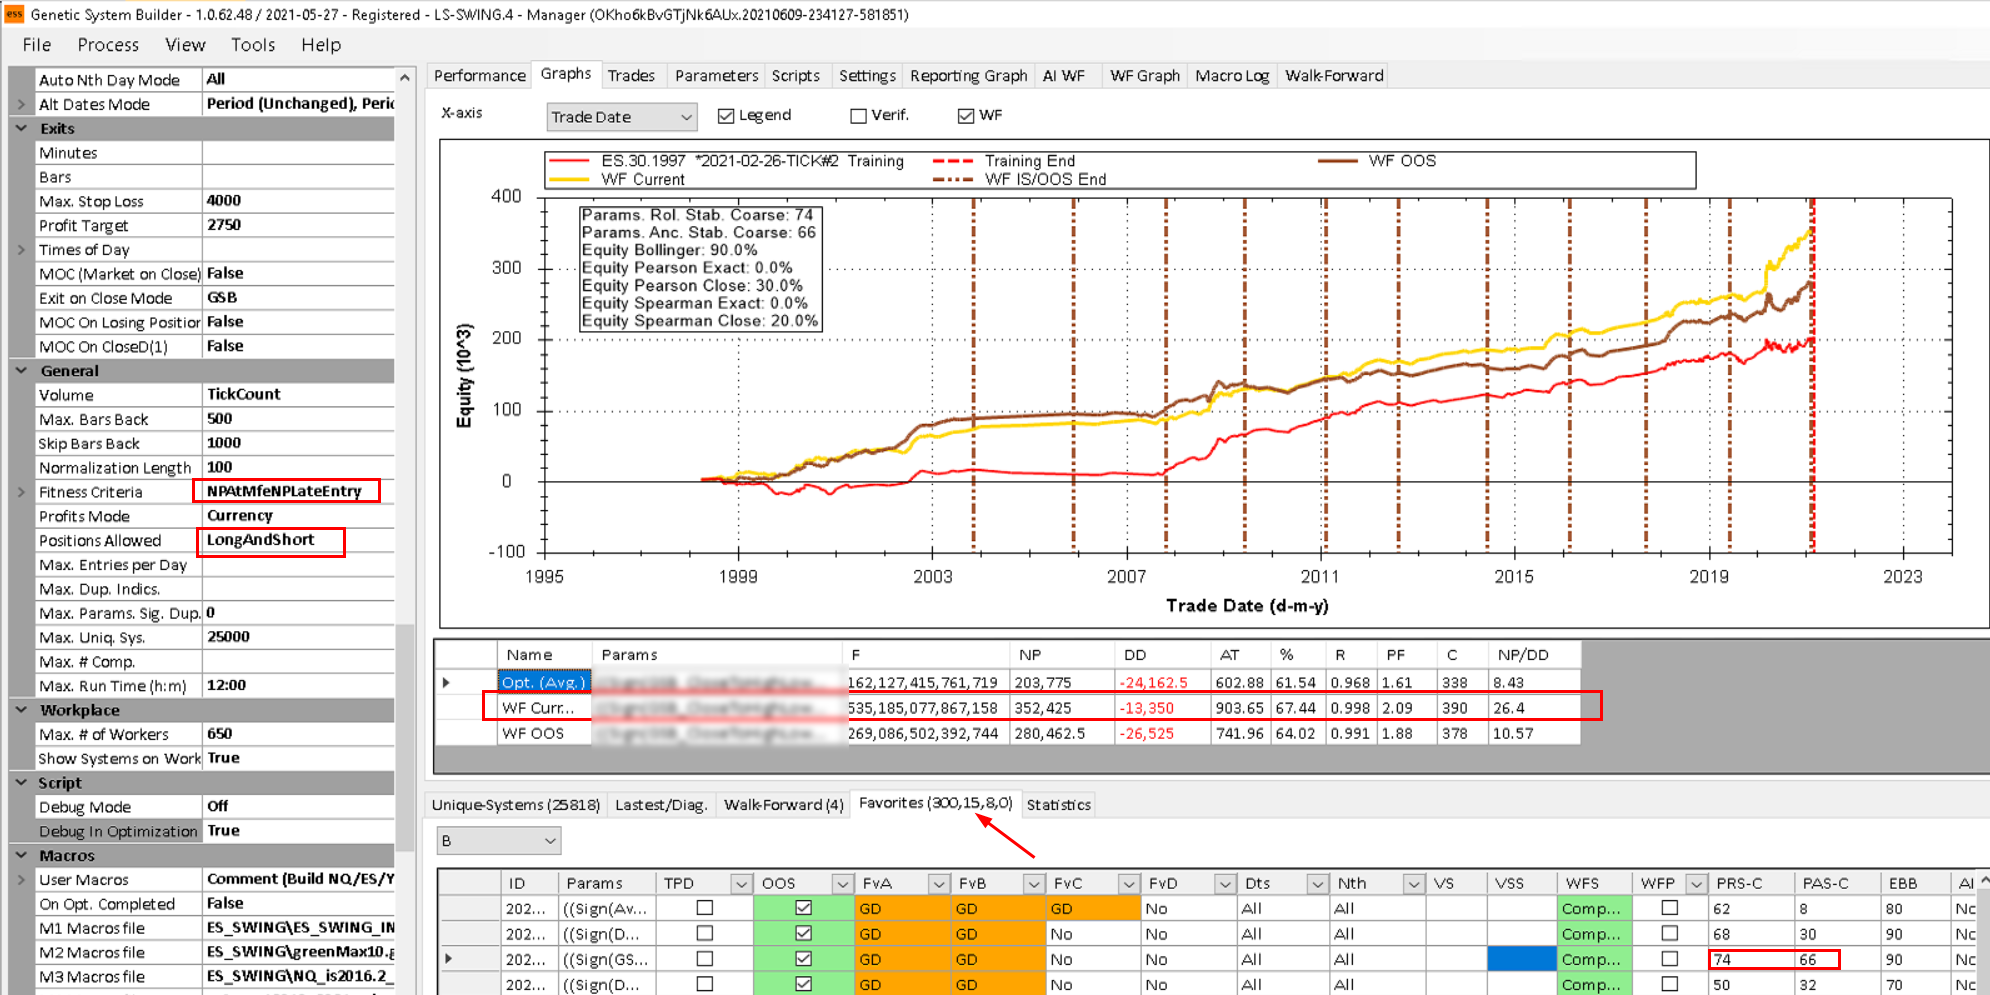1990x995 pixels.
Task: Switch to the Performance tab
Action: pyautogui.click(x=479, y=76)
